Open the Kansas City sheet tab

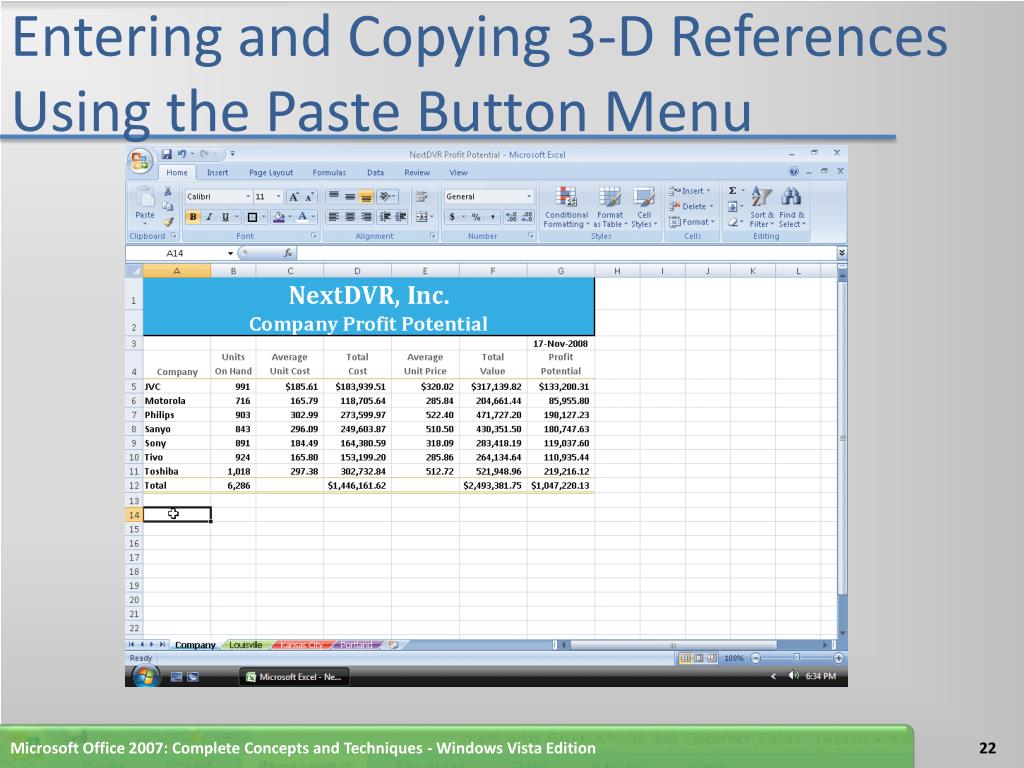(x=302, y=645)
